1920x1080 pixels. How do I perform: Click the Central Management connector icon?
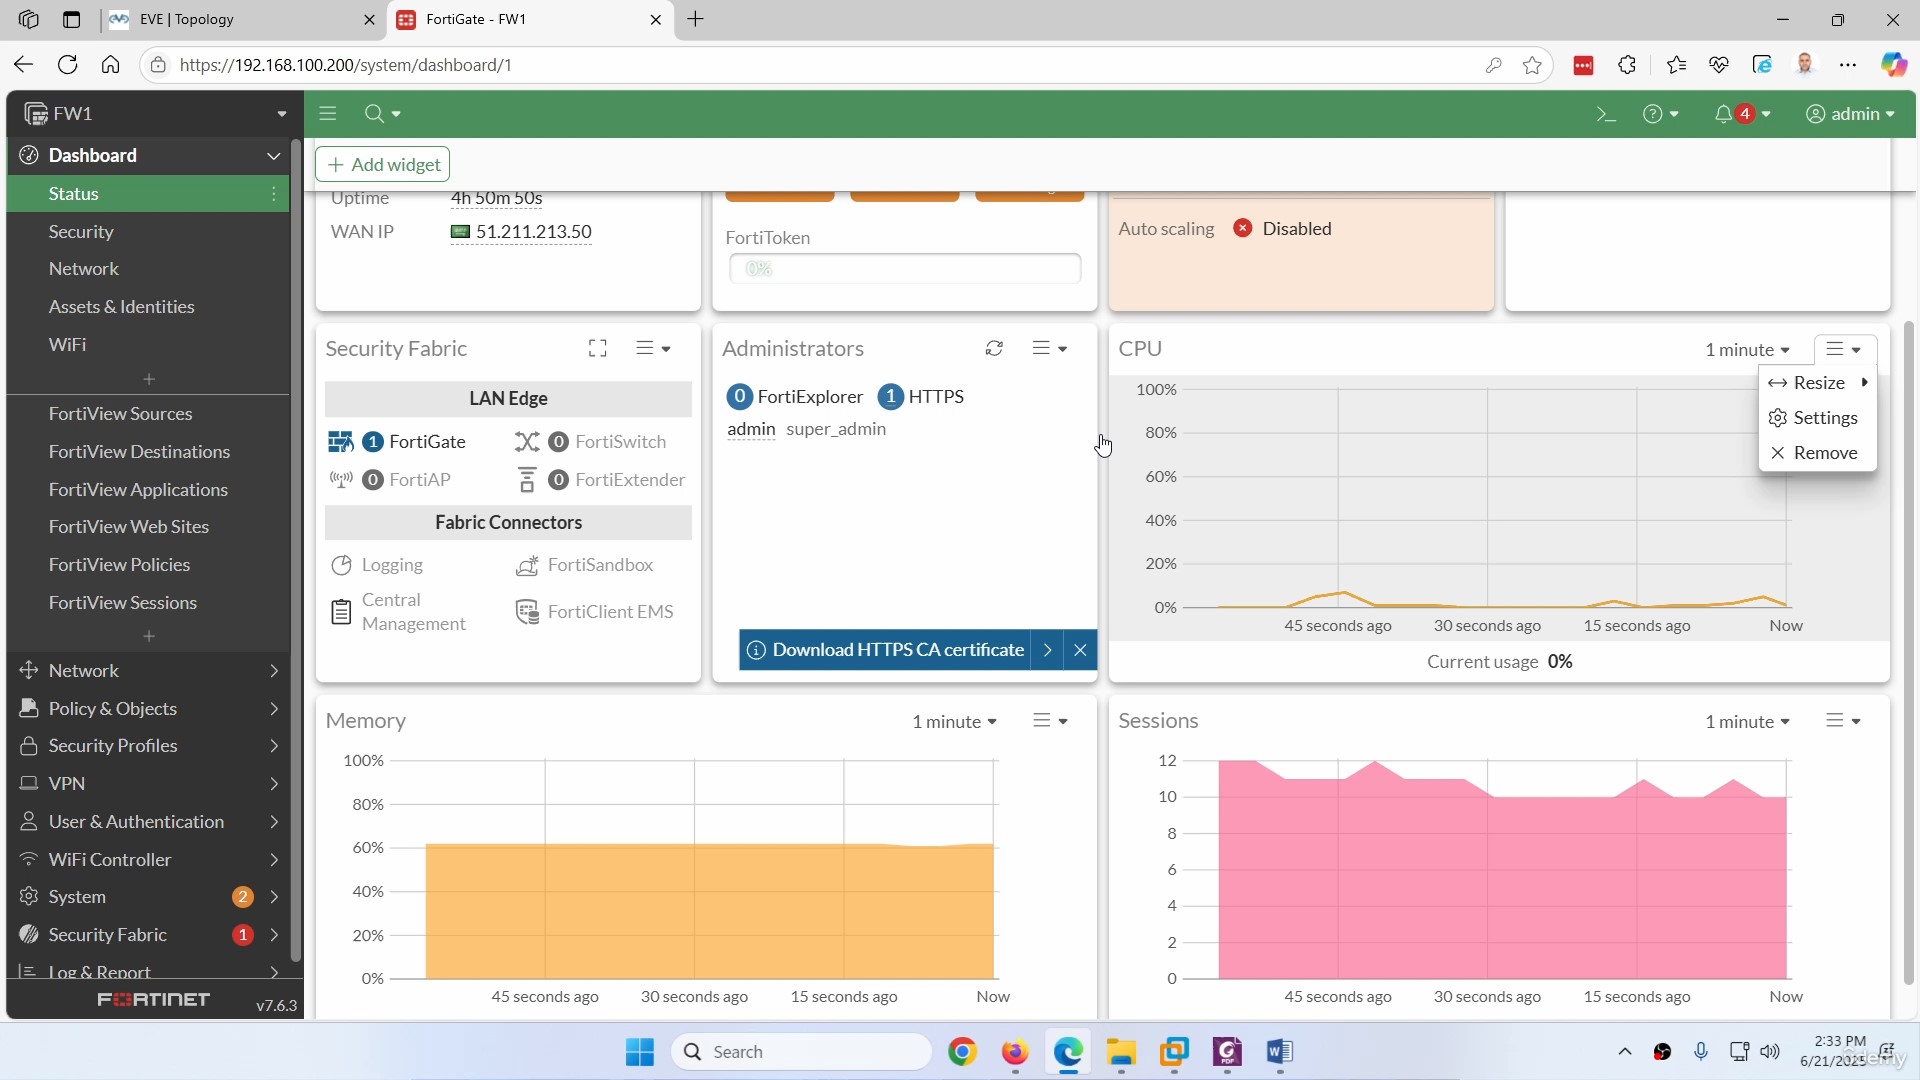(341, 612)
